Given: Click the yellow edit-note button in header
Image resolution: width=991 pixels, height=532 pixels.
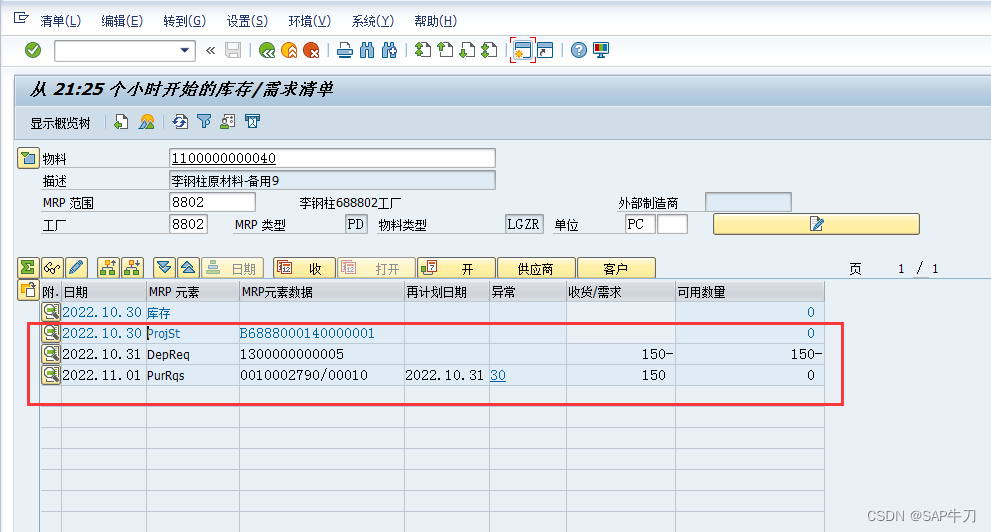Looking at the screenshot, I should pos(816,224).
